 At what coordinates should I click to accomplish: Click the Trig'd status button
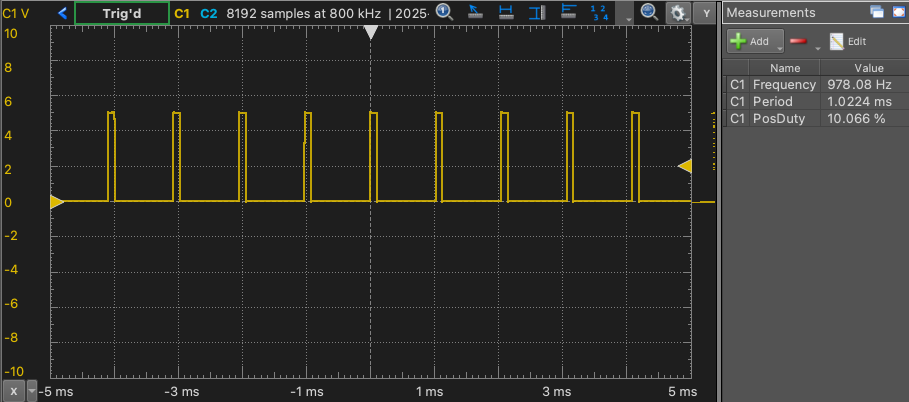tap(121, 13)
